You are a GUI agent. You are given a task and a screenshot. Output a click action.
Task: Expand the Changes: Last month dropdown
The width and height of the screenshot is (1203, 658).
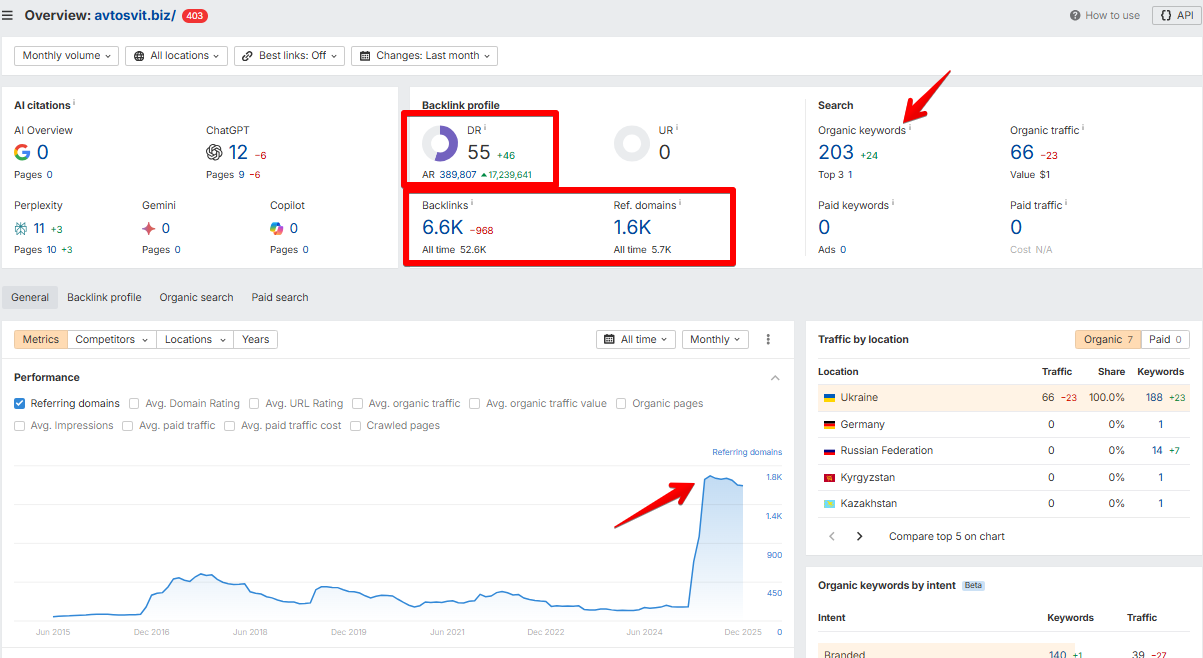click(x=425, y=56)
